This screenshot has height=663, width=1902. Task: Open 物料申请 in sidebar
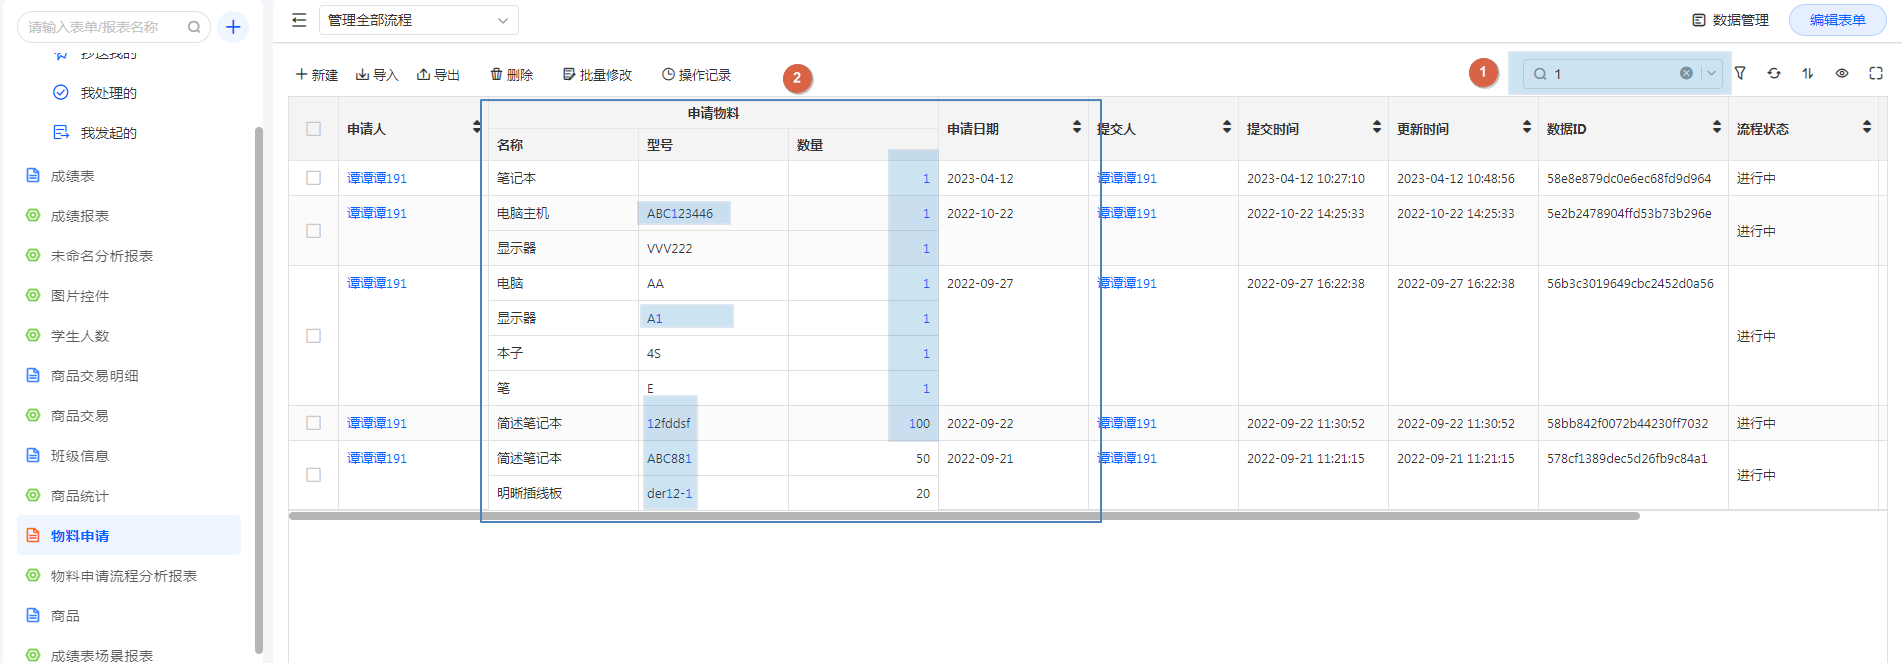80,536
